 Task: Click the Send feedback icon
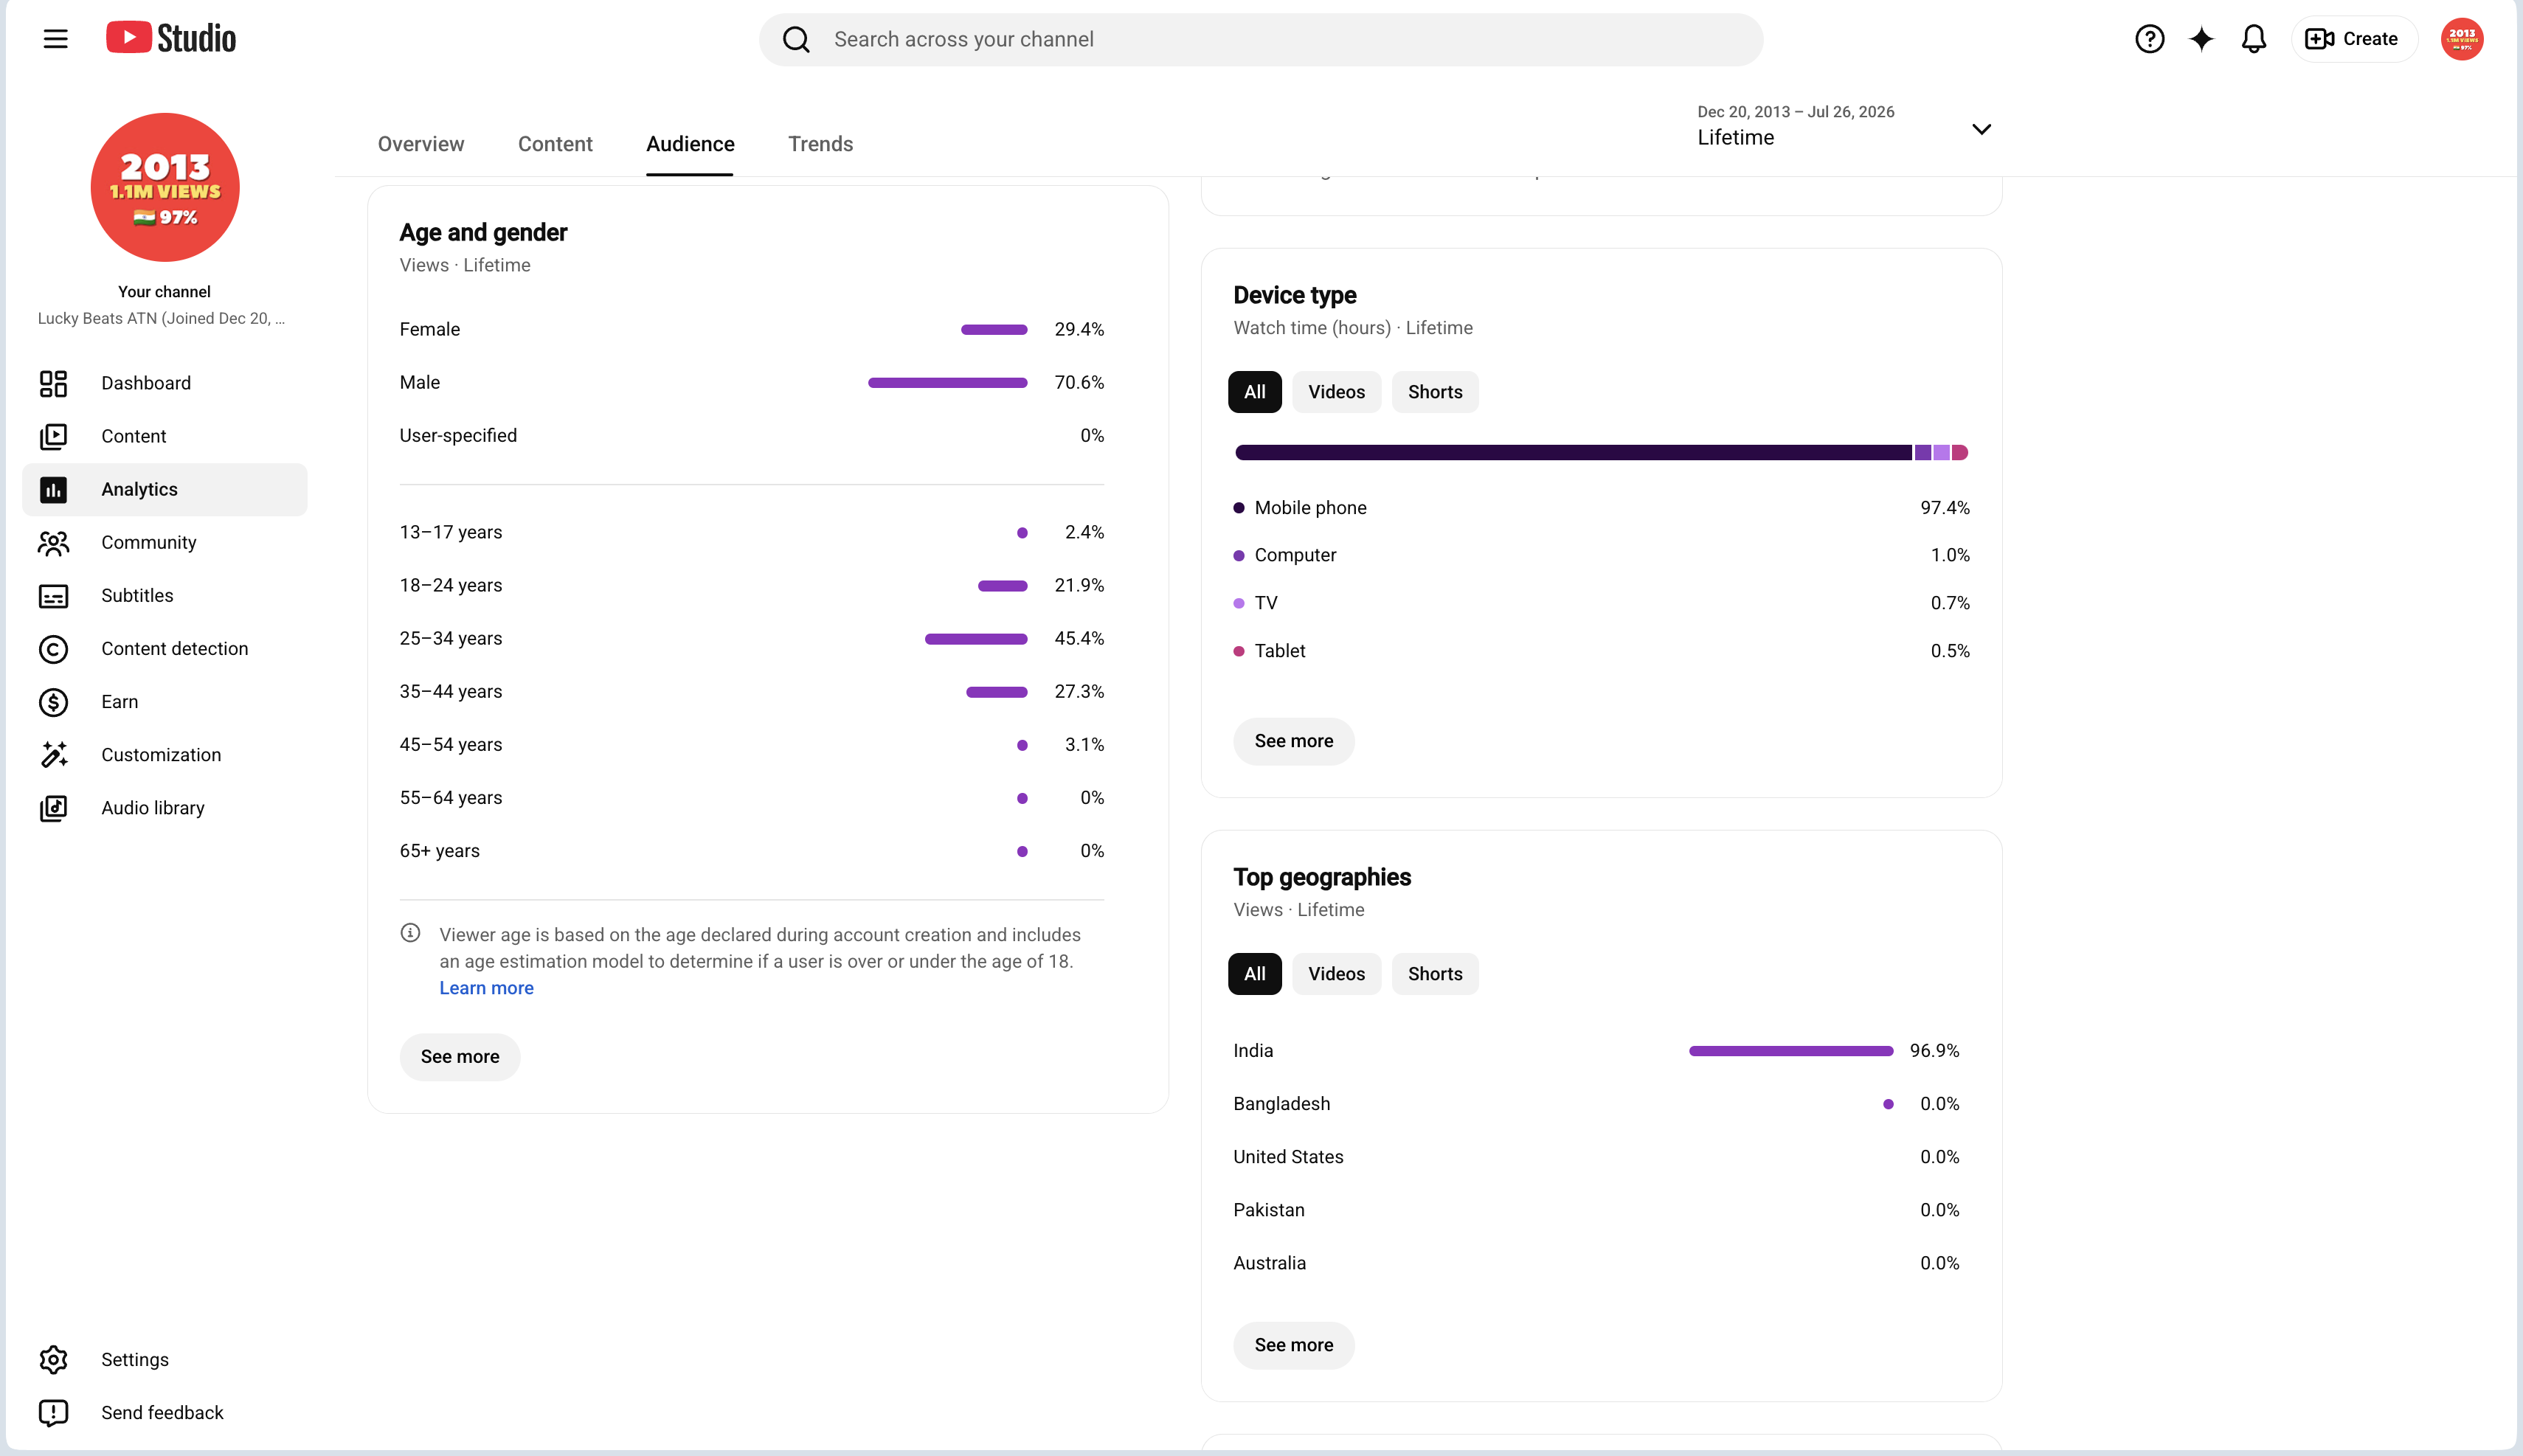coord(53,1412)
